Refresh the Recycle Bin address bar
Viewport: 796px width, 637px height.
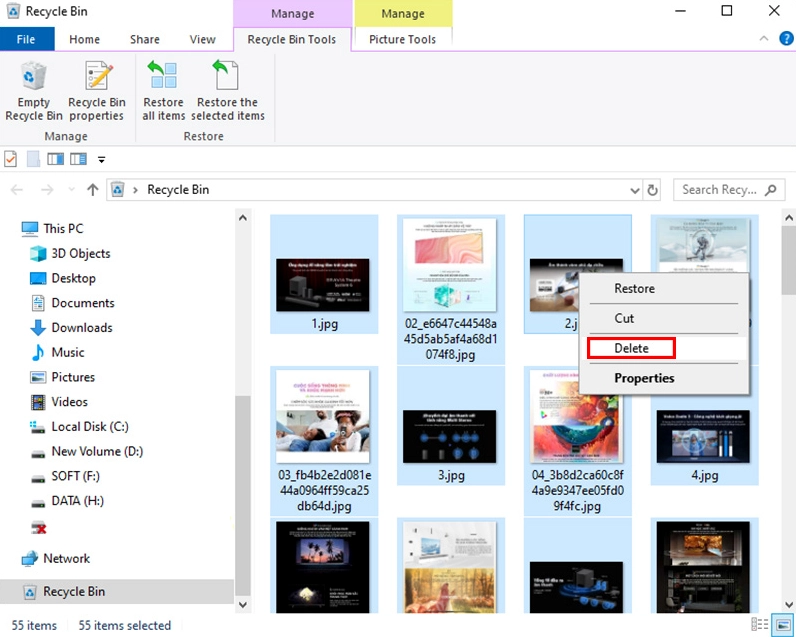click(653, 190)
